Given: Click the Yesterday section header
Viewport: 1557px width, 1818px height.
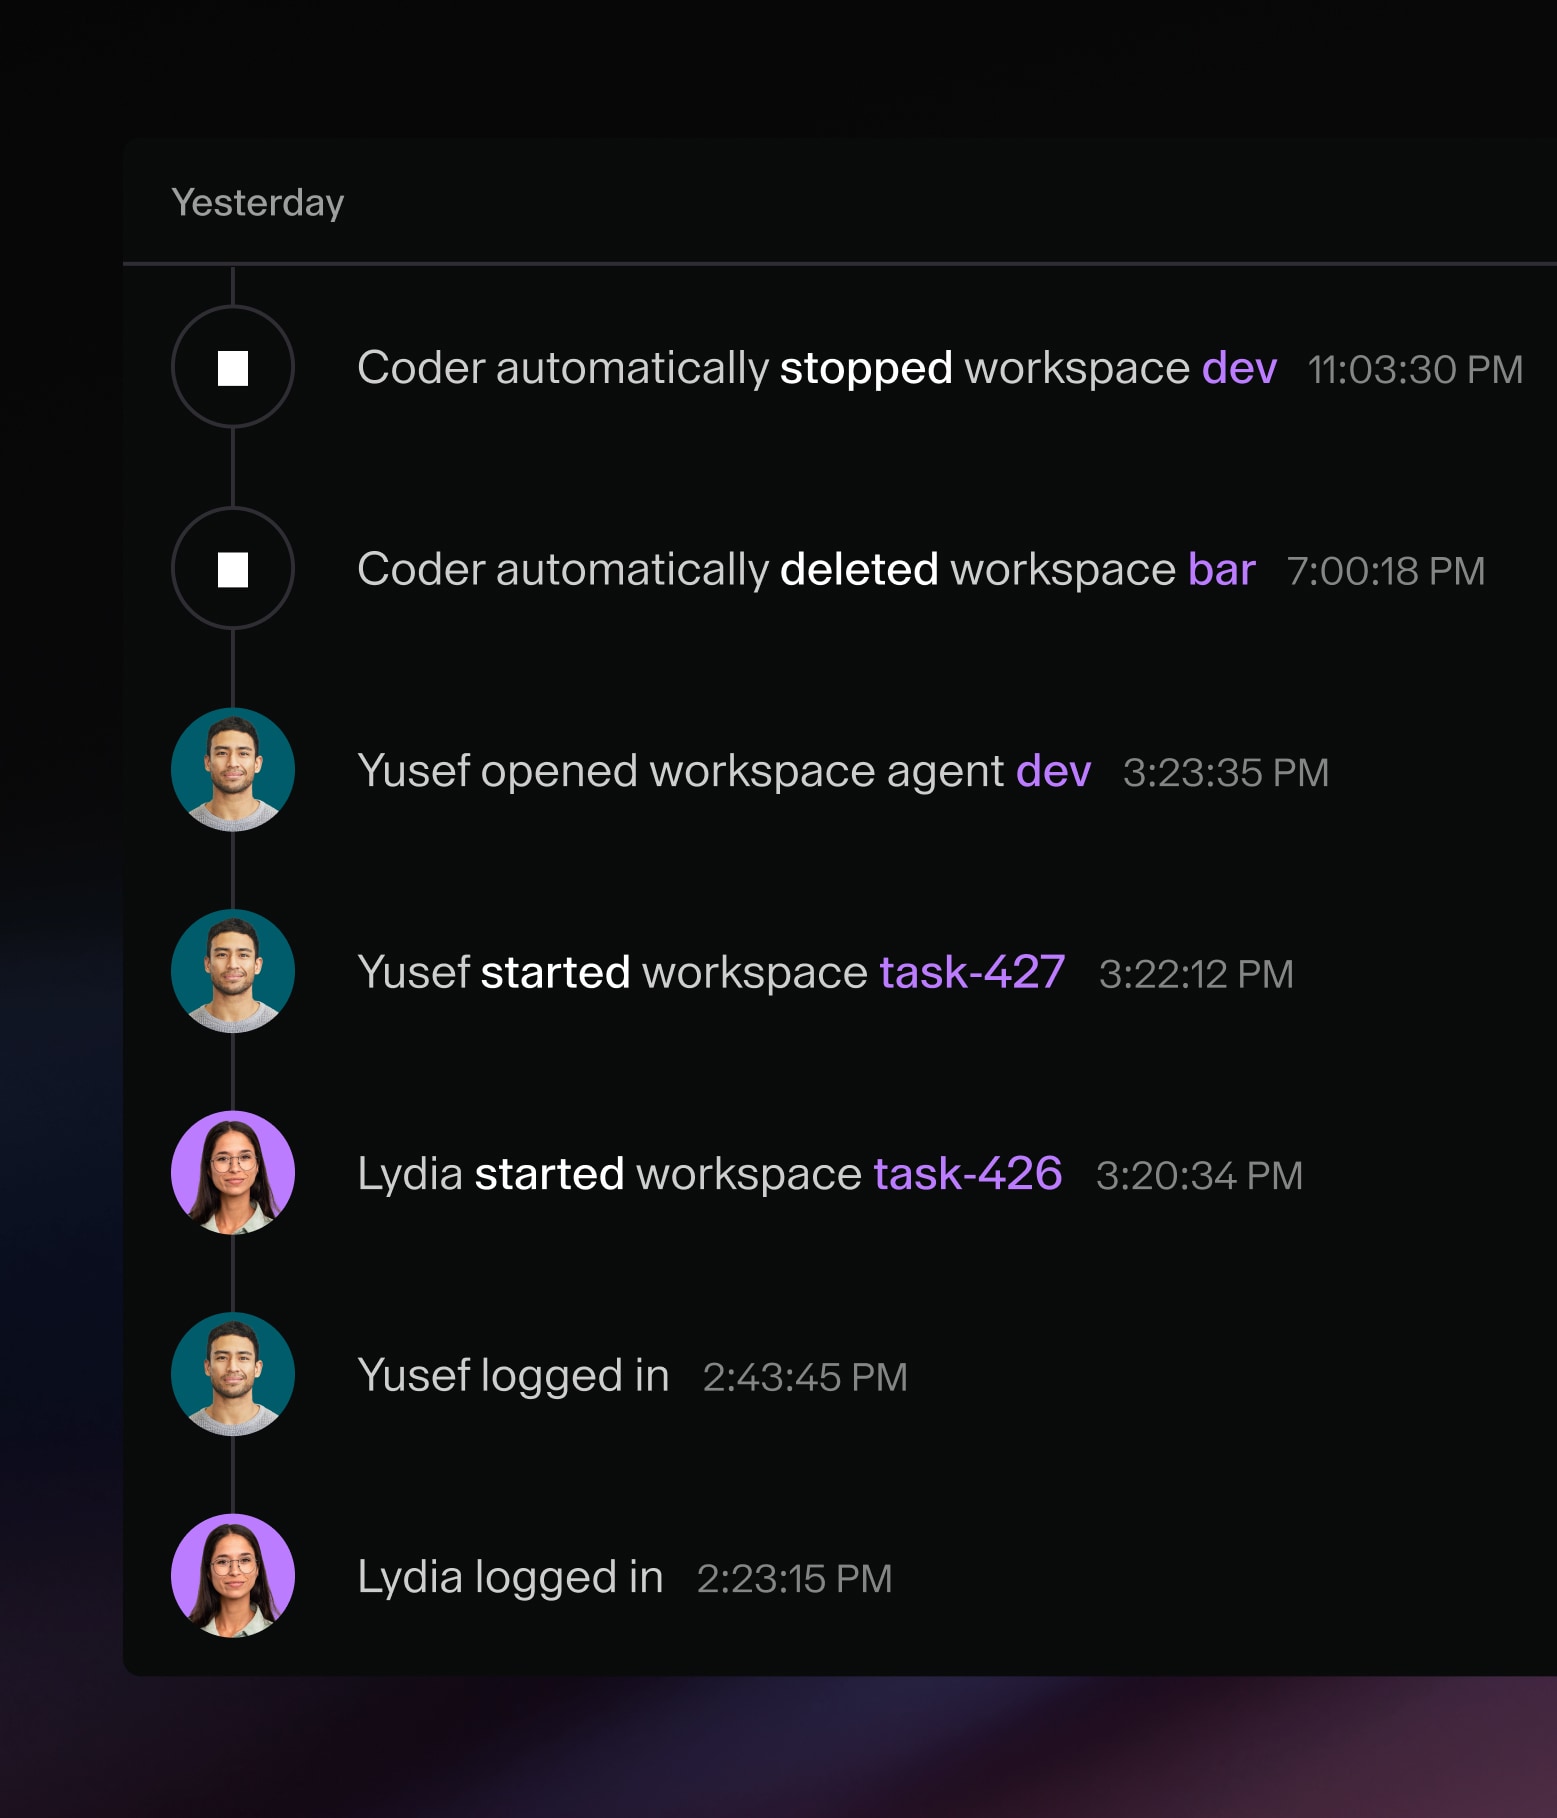Looking at the screenshot, I should point(258,203).
